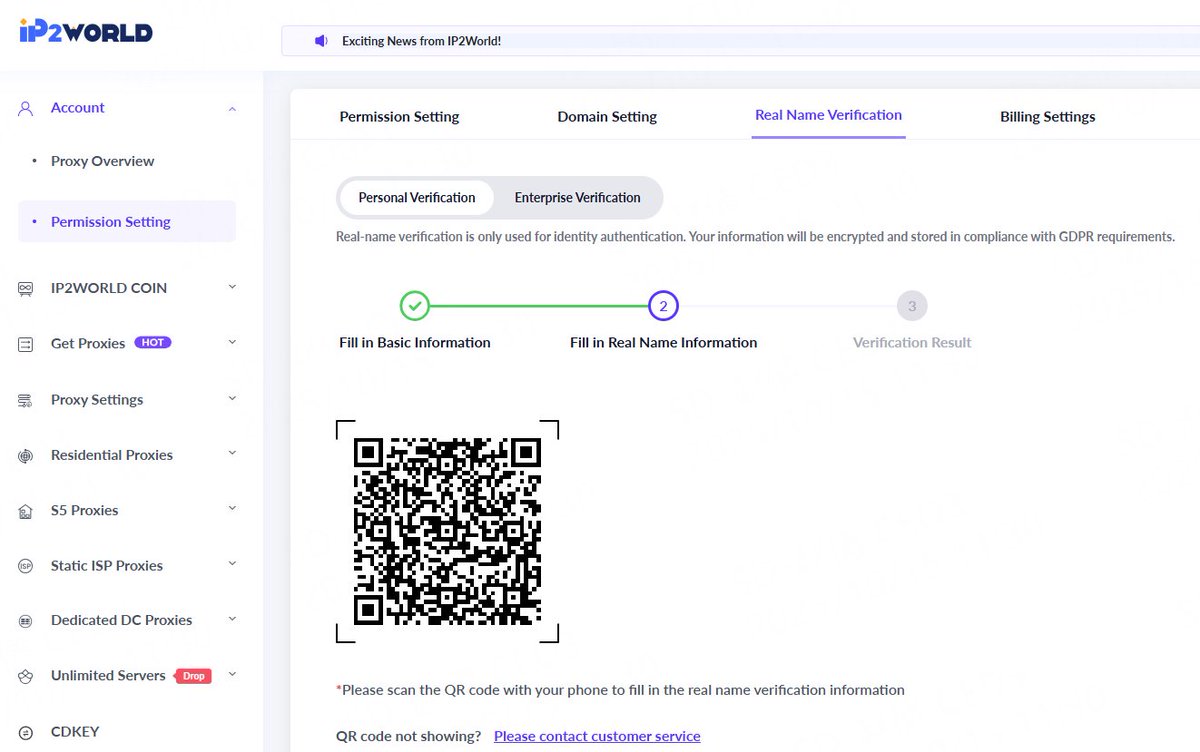Click the S5 Proxies sidebar label
The height and width of the screenshot is (752, 1200).
point(84,510)
